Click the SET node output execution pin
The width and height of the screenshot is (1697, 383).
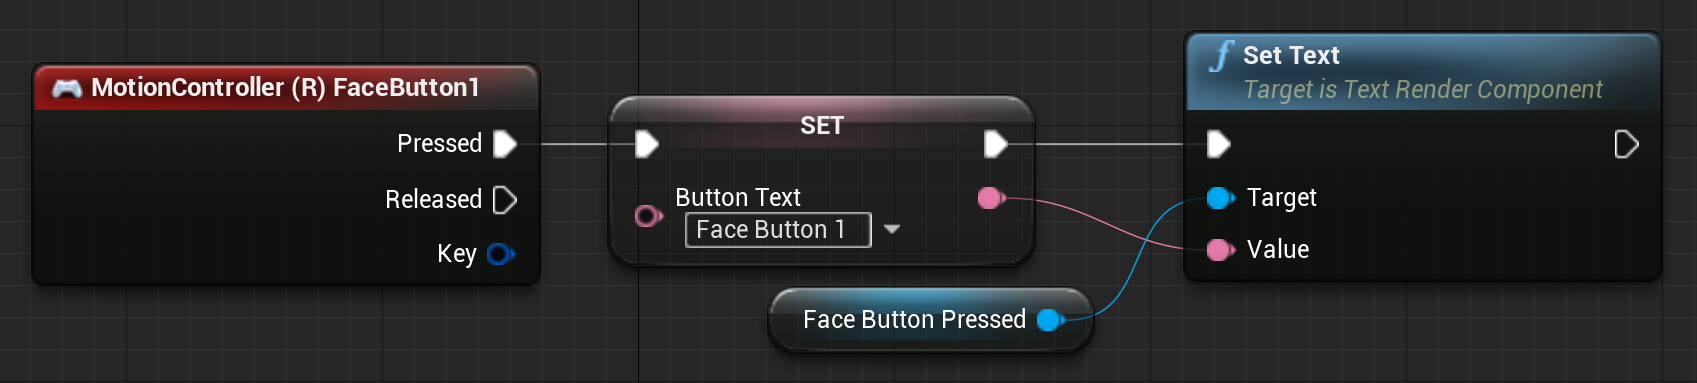(995, 145)
